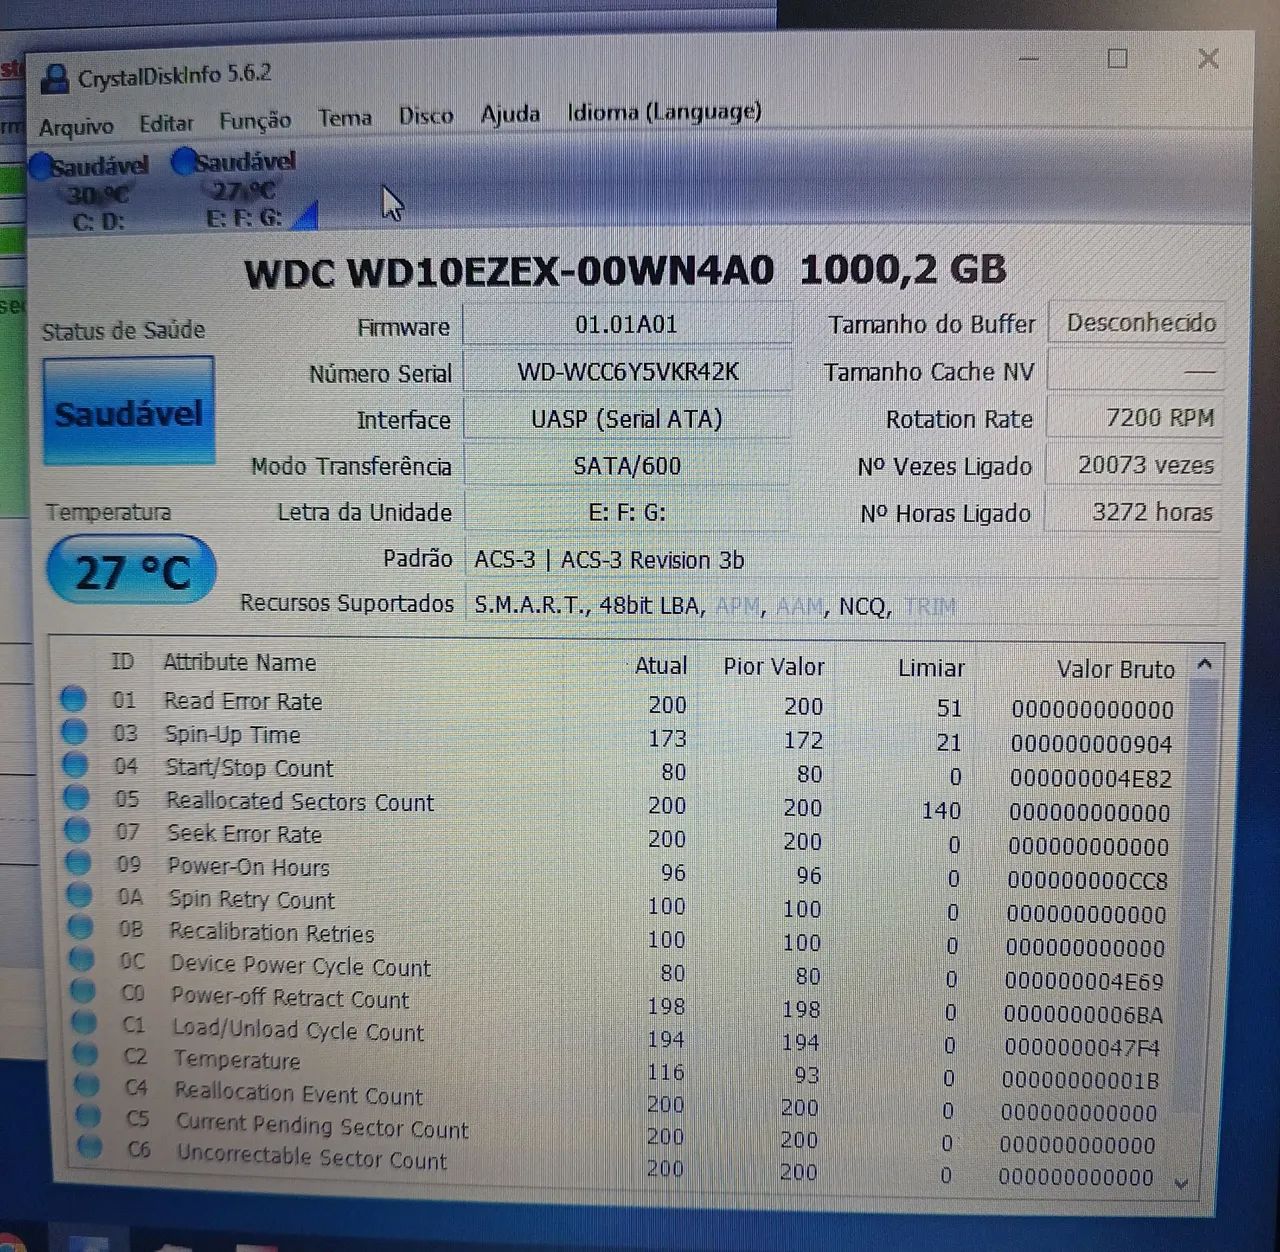Viewport: 1280px width, 1252px height.
Task: Select the Spin-Up Time attribute name
Action: tap(232, 735)
